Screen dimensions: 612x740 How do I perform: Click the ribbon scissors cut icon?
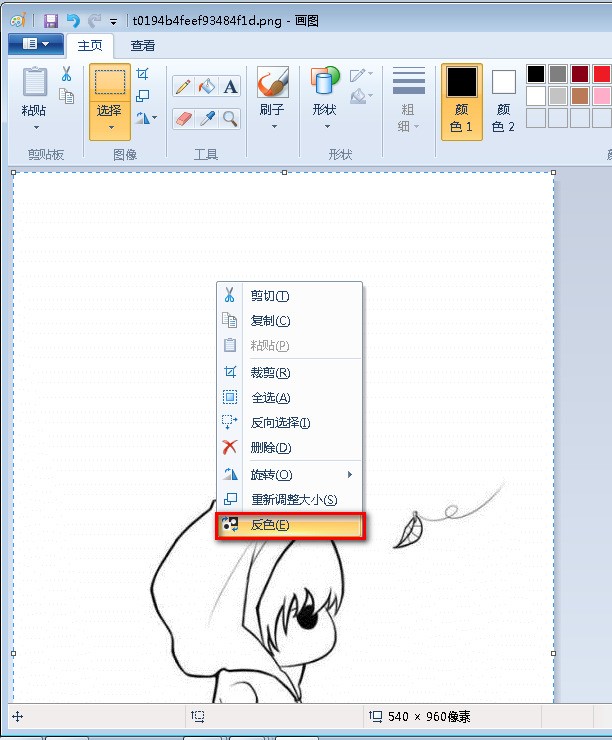(x=67, y=74)
